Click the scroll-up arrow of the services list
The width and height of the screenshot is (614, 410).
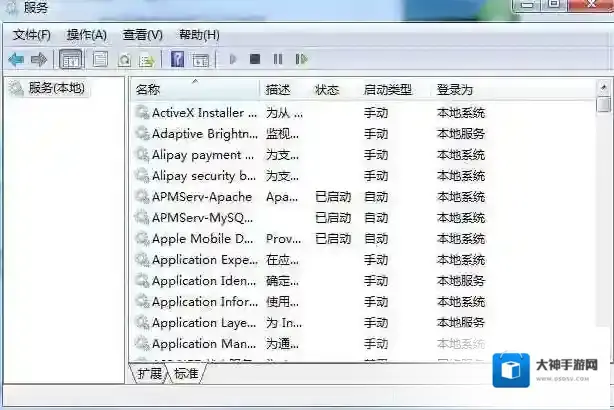(x=603, y=87)
